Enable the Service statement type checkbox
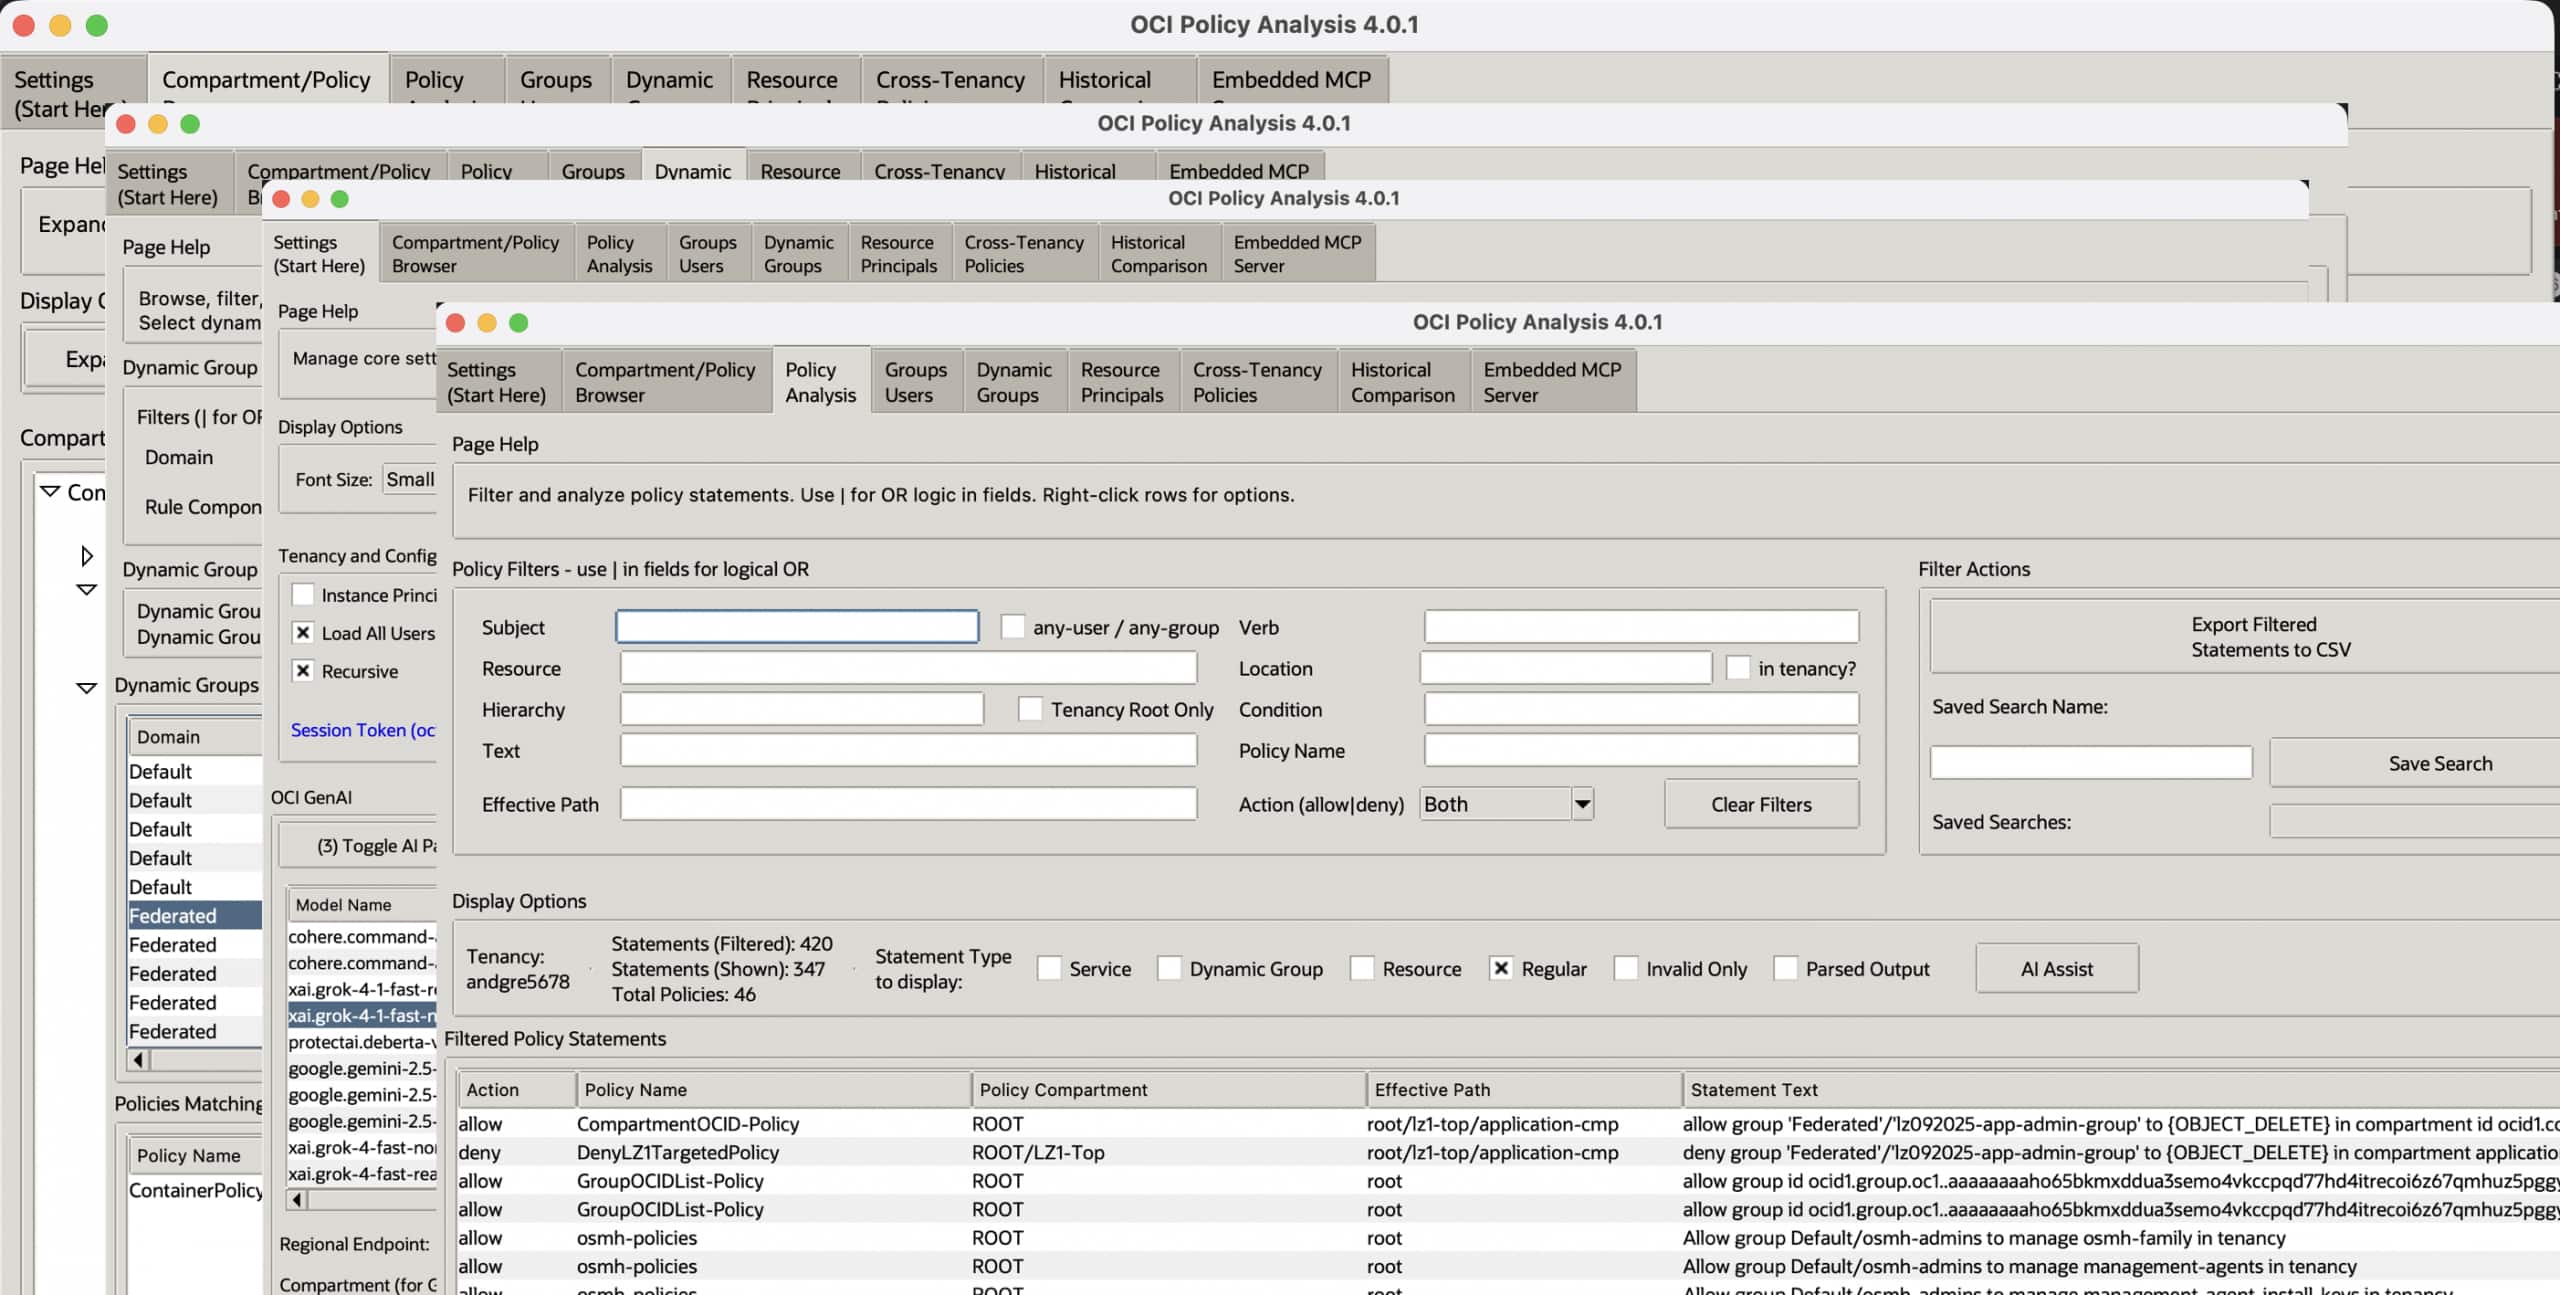Image resolution: width=2560 pixels, height=1295 pixels. [1051, 968]
